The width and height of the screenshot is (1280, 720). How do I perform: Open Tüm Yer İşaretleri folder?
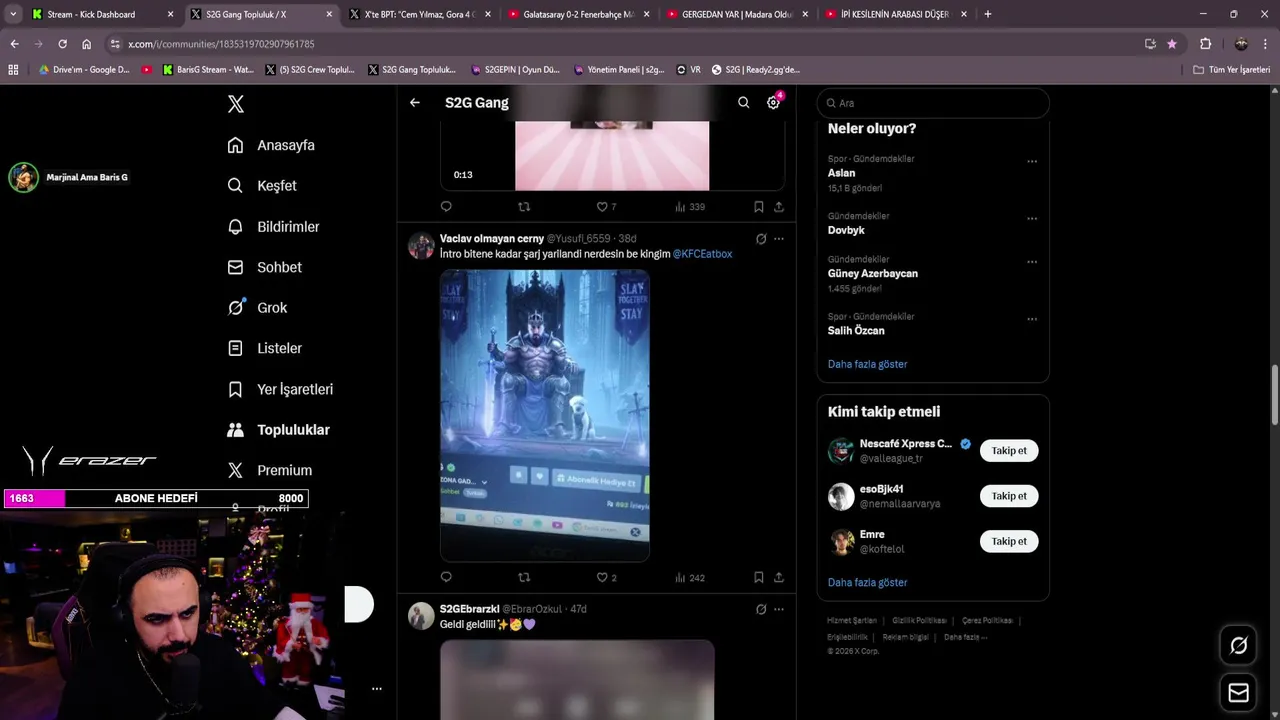point(1232,70)
